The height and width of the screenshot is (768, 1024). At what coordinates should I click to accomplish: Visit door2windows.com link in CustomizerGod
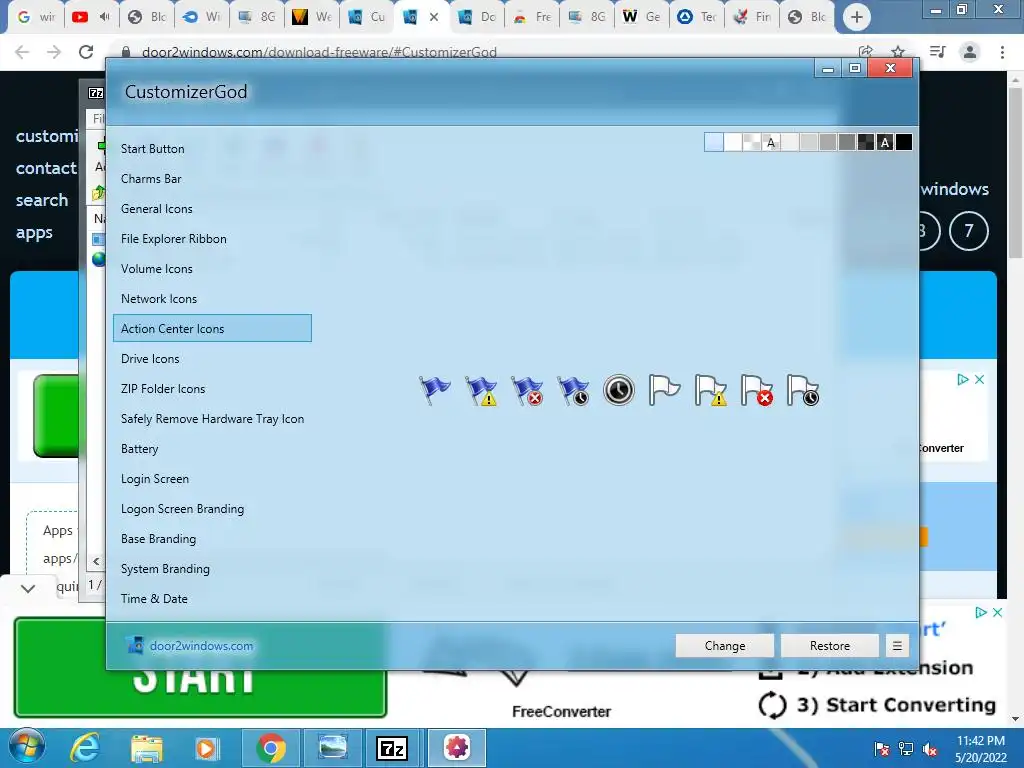201,646
